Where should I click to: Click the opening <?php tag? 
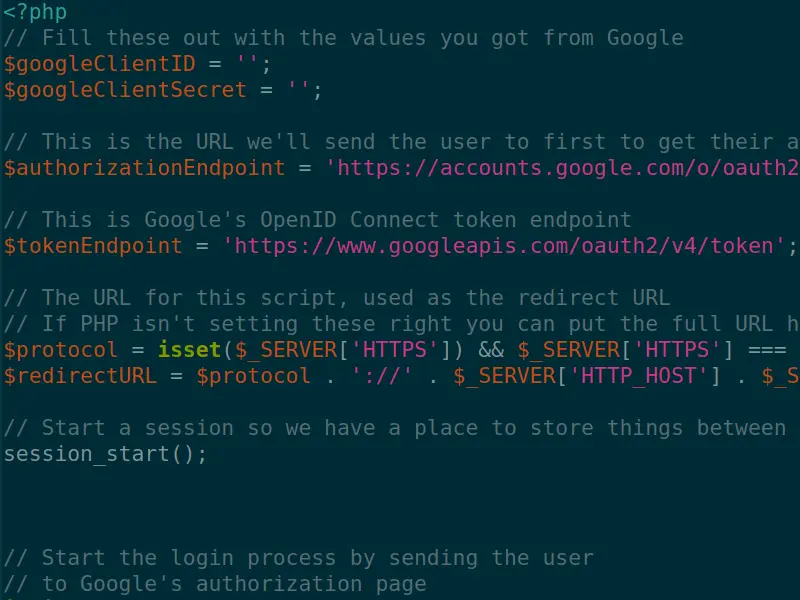pyautogui.click(x=36, y=12)
